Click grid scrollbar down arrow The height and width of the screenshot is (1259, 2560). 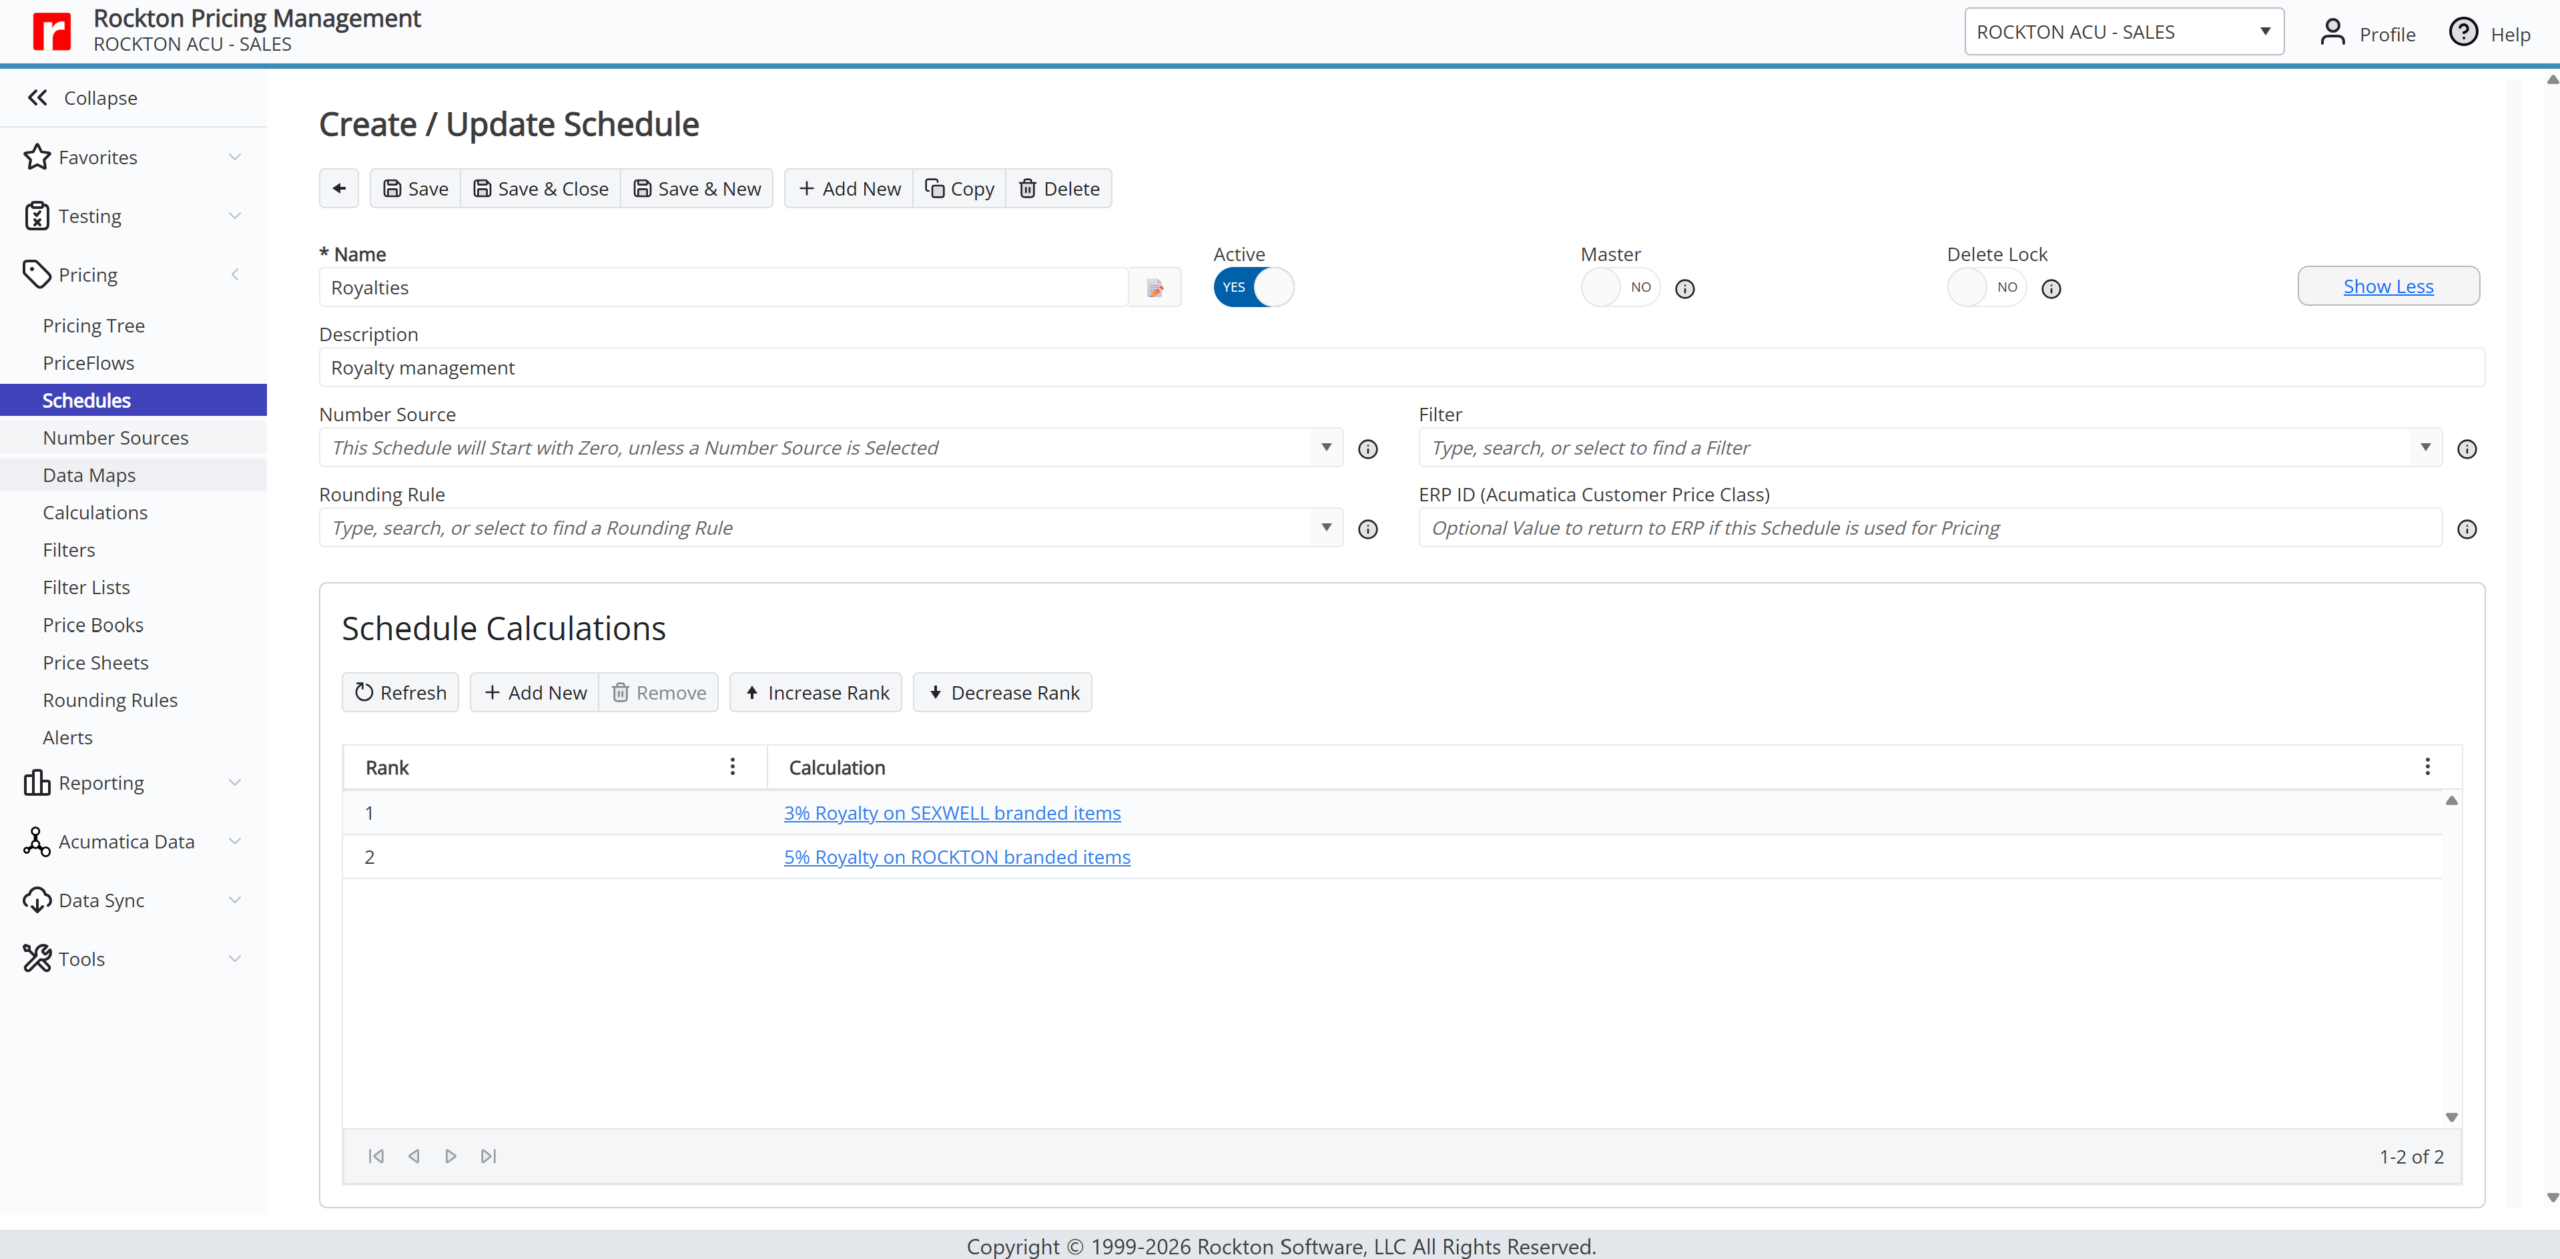[2452, 1117]
